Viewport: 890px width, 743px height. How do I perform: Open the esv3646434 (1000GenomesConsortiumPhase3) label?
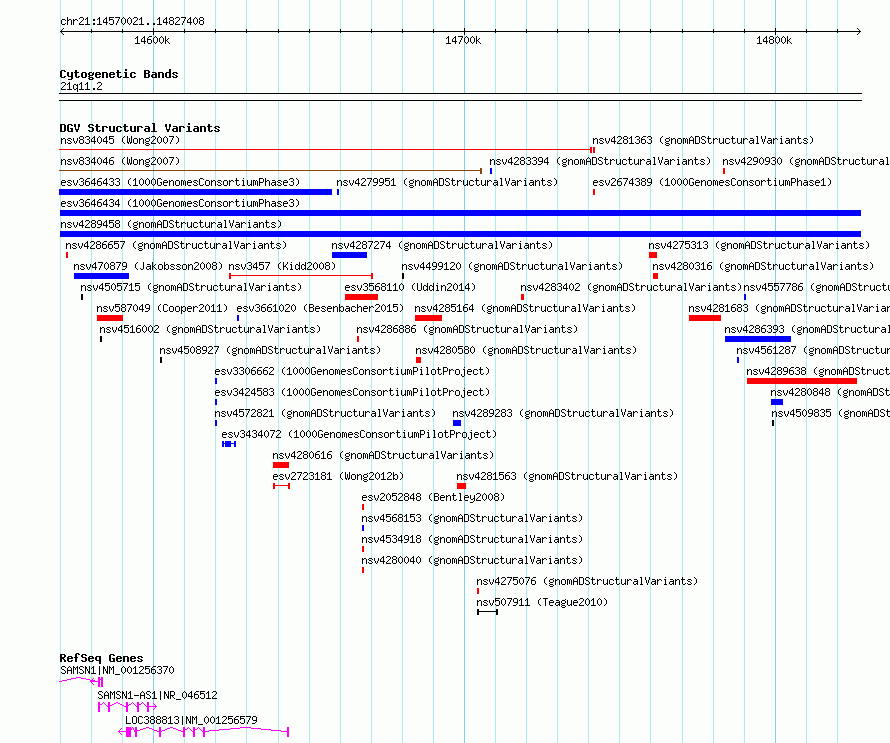coord(180,203)
